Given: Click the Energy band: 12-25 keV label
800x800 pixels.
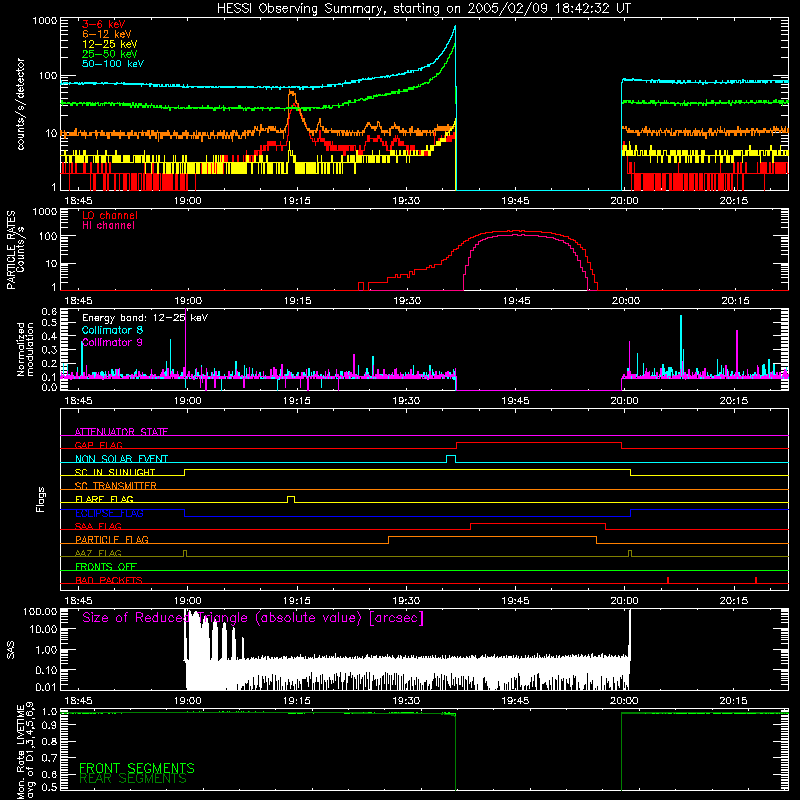Looking at the screenshot, I should coord(145,318).
